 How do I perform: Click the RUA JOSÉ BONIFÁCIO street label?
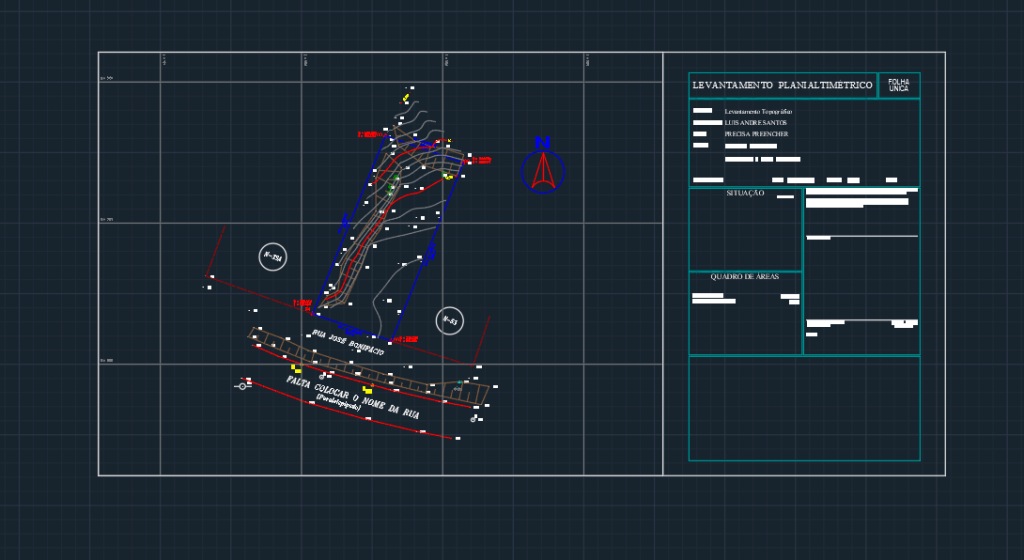point(349,347)
